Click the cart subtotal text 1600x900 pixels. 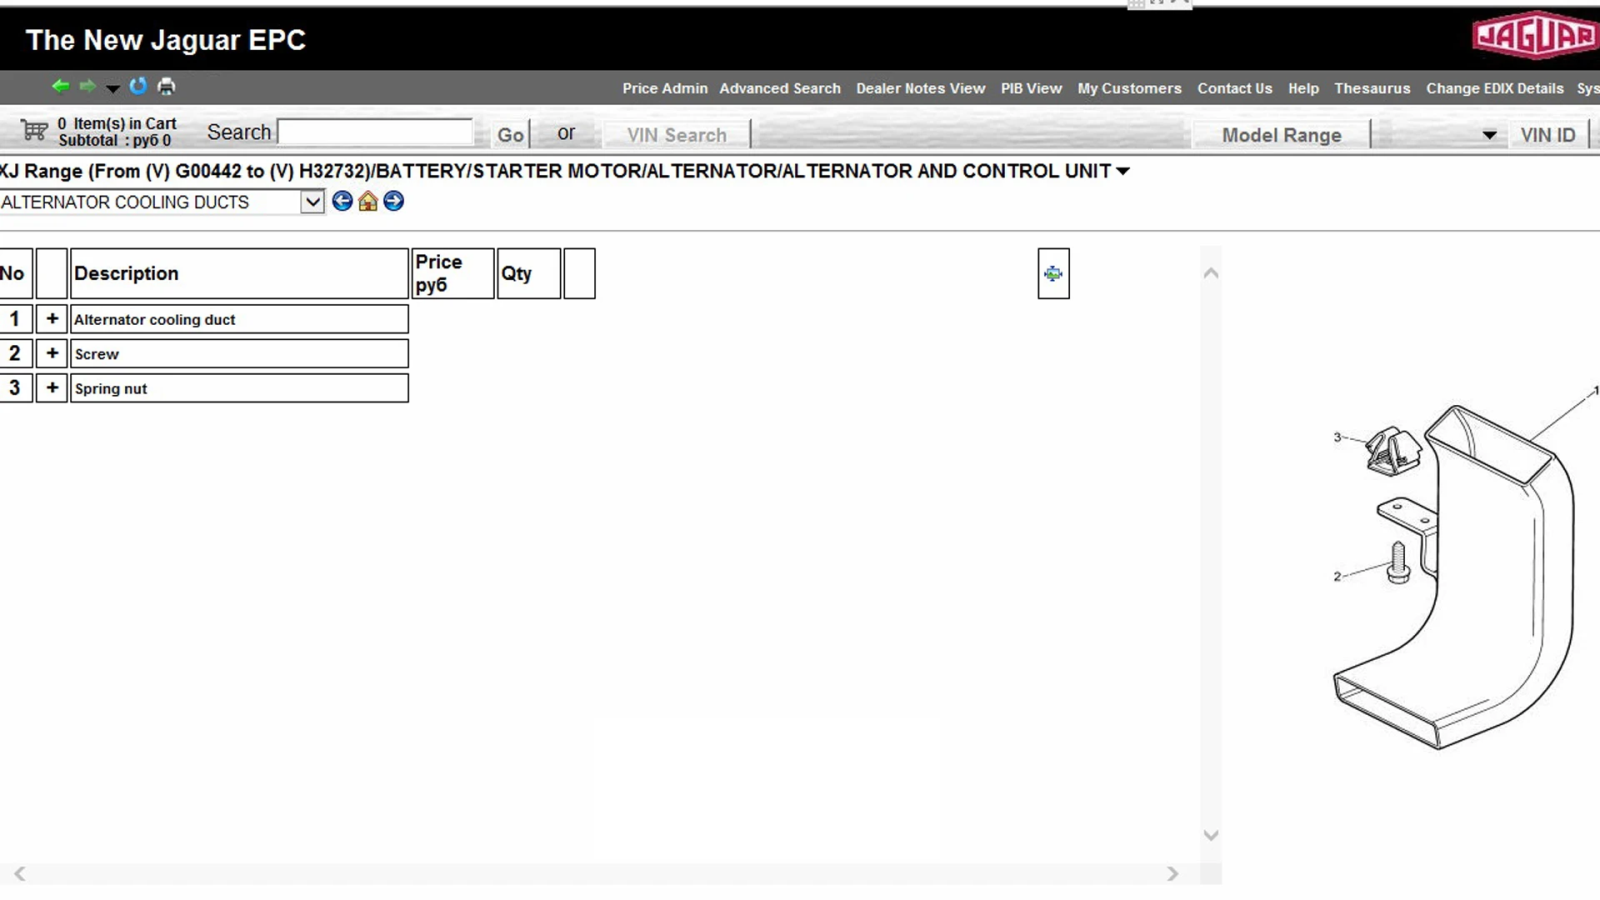pos(114,141)
